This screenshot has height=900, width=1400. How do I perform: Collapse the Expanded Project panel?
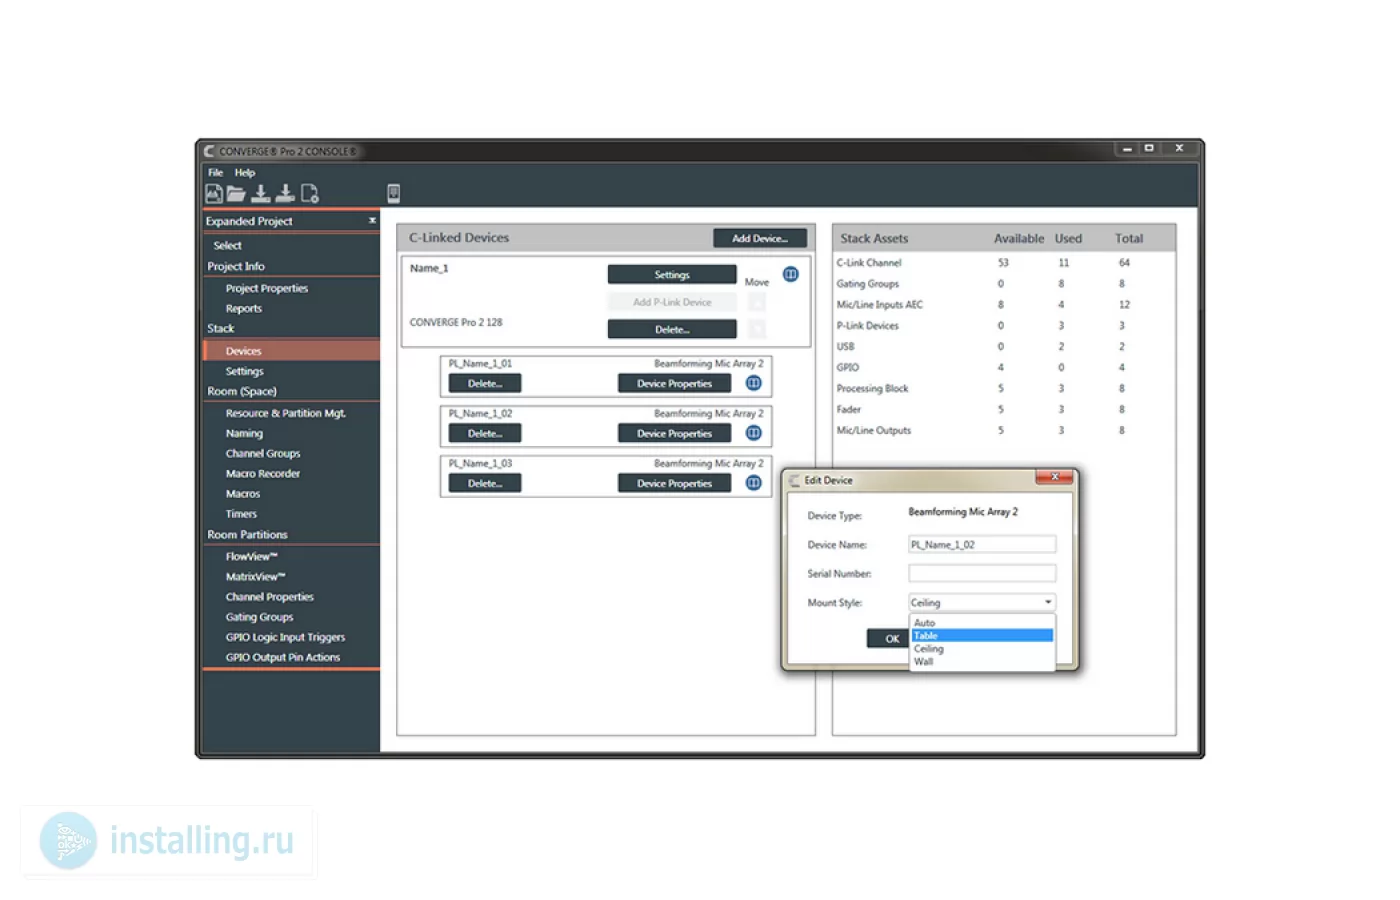tap(372, 221)
